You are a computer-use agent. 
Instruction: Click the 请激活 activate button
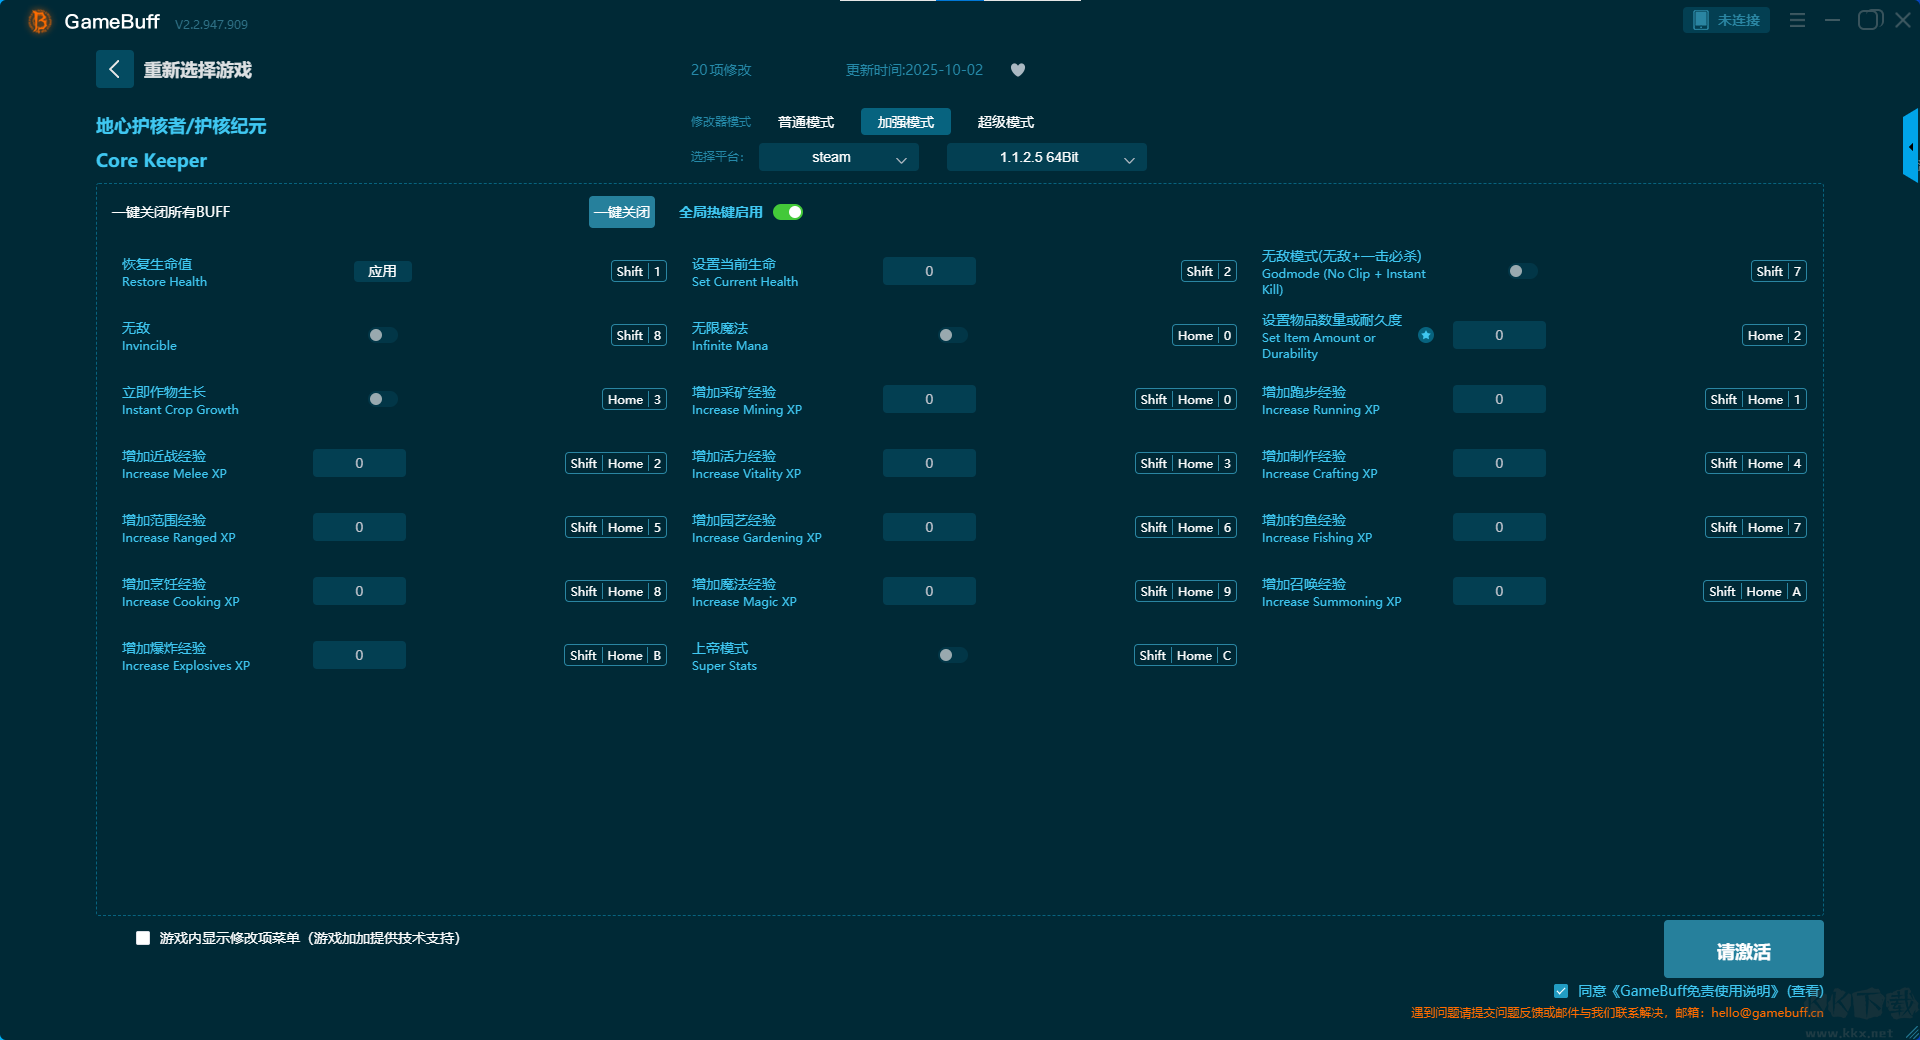coord(1743,950)
